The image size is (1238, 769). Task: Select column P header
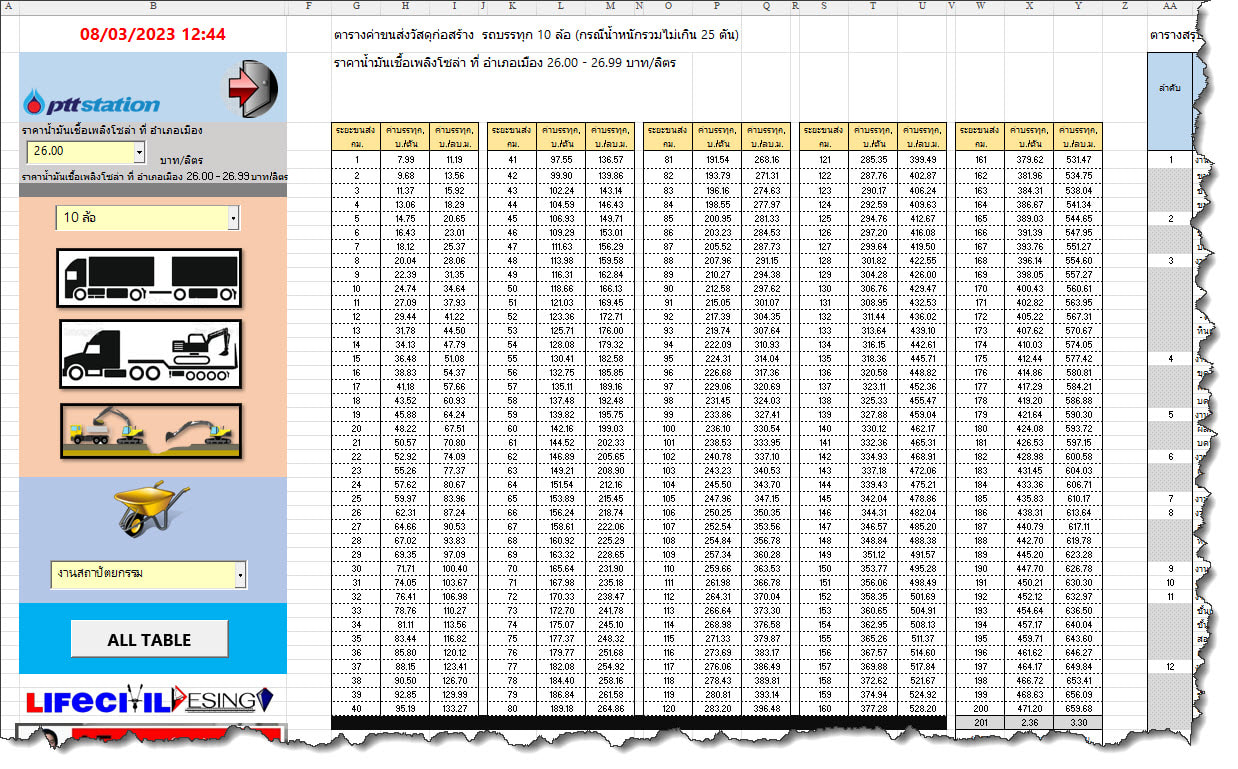[x=719, y=7]
